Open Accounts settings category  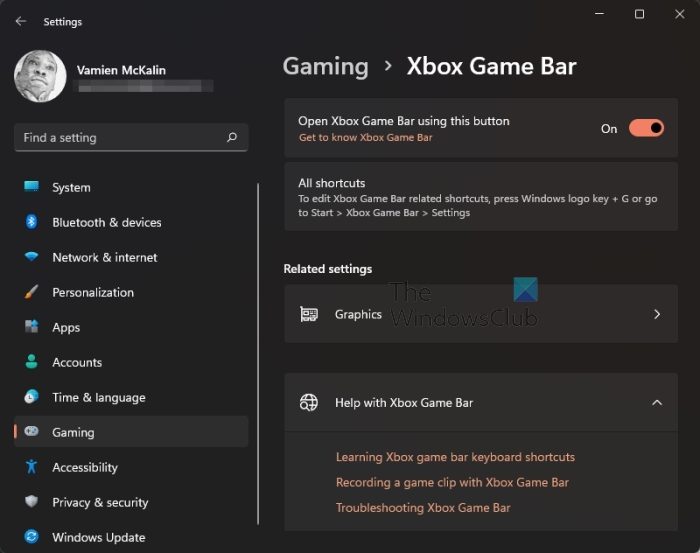click(131, 362)
